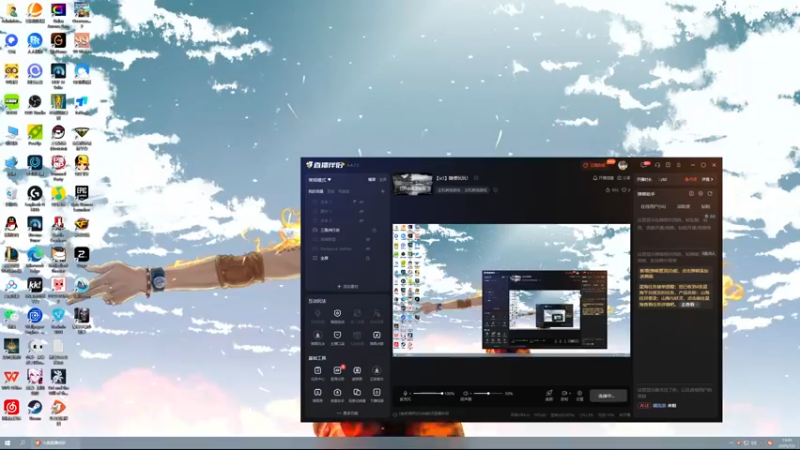Open the mode dropdown at top of left panel
Screen dimensions: 800x450
tap(320, 180)
